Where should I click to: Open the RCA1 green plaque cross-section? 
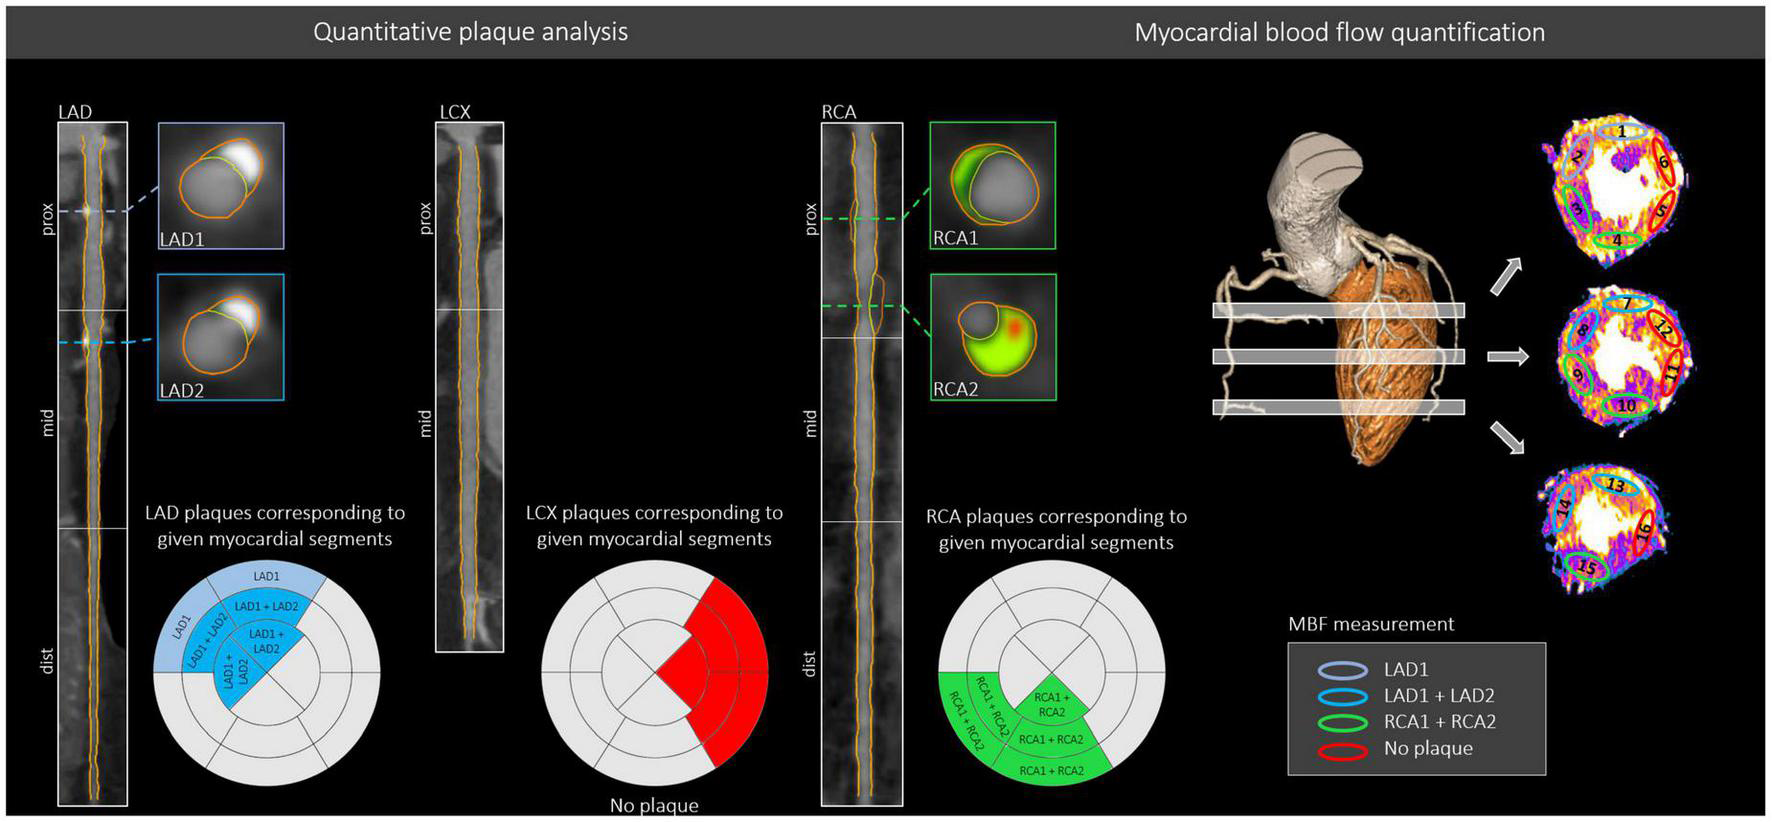pyautogui.click(x=992, y=185)
